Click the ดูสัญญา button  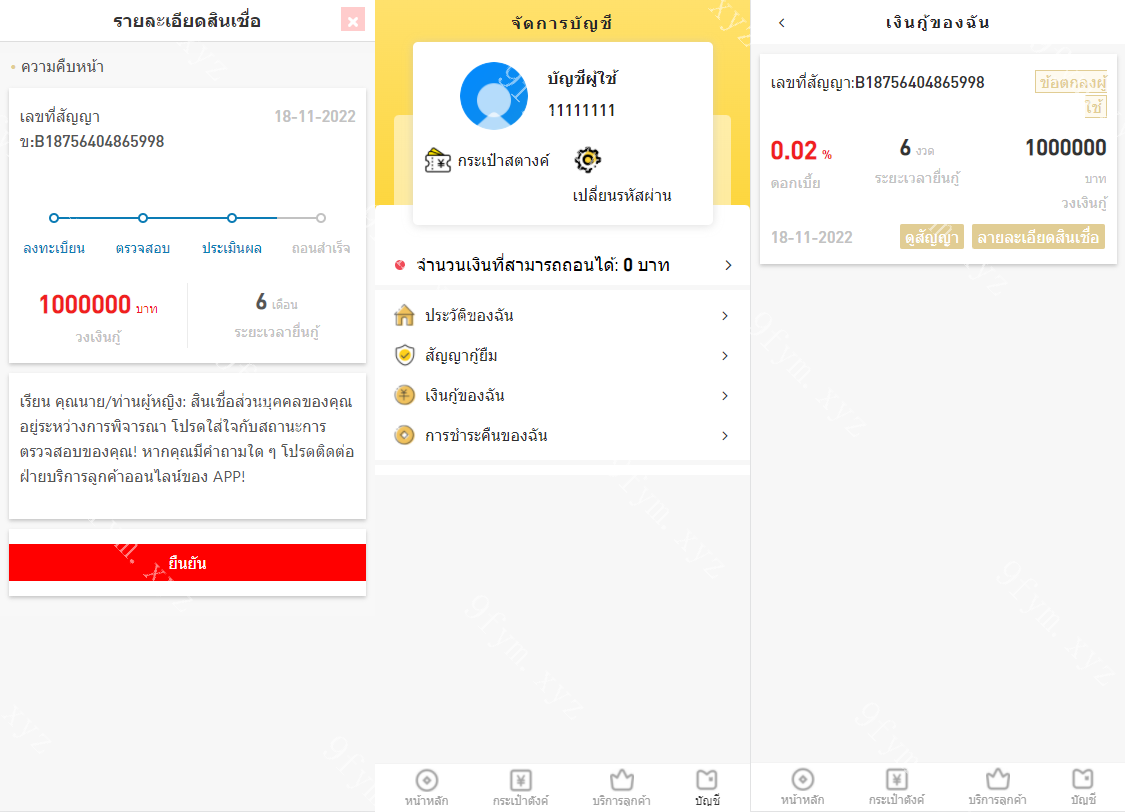(931, 237)
